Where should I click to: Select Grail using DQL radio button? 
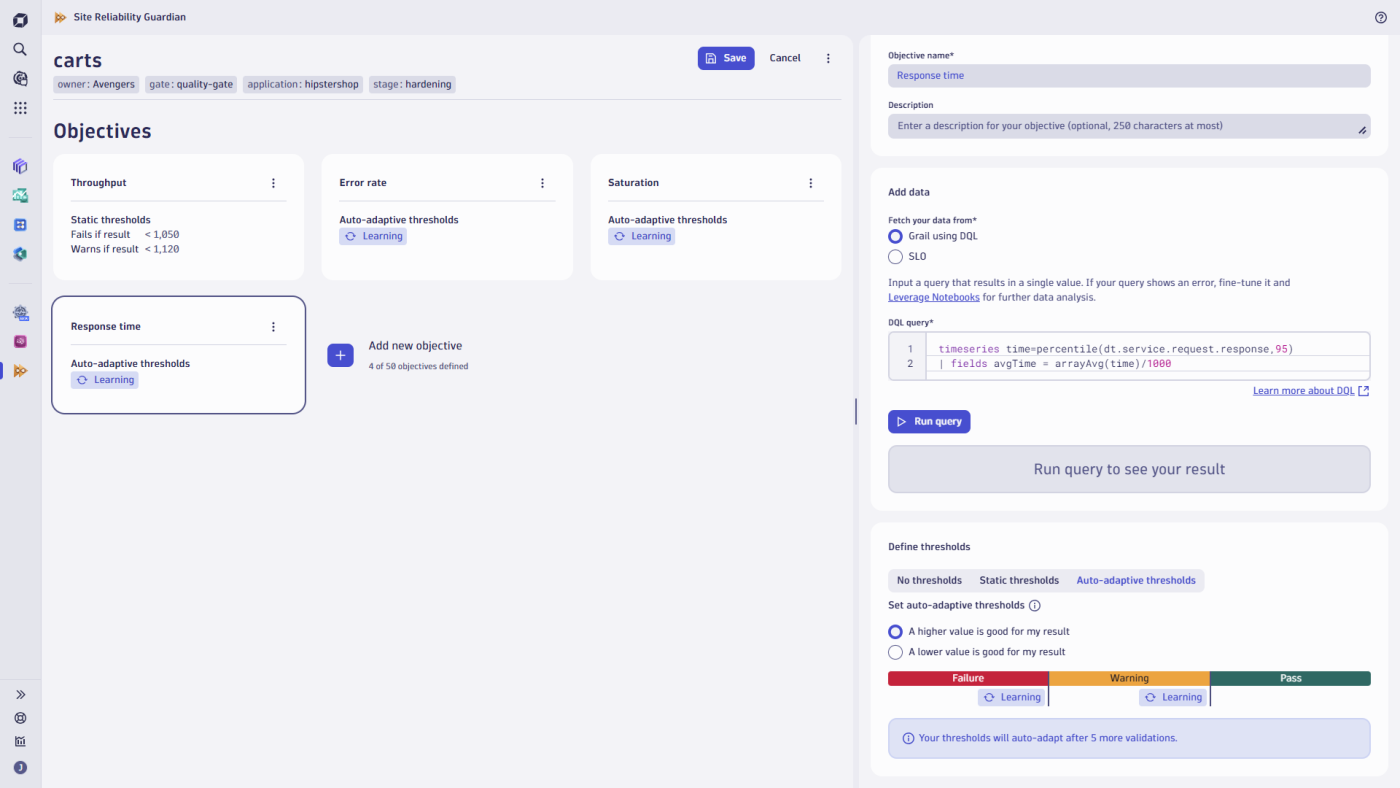[x=895, y=236]
